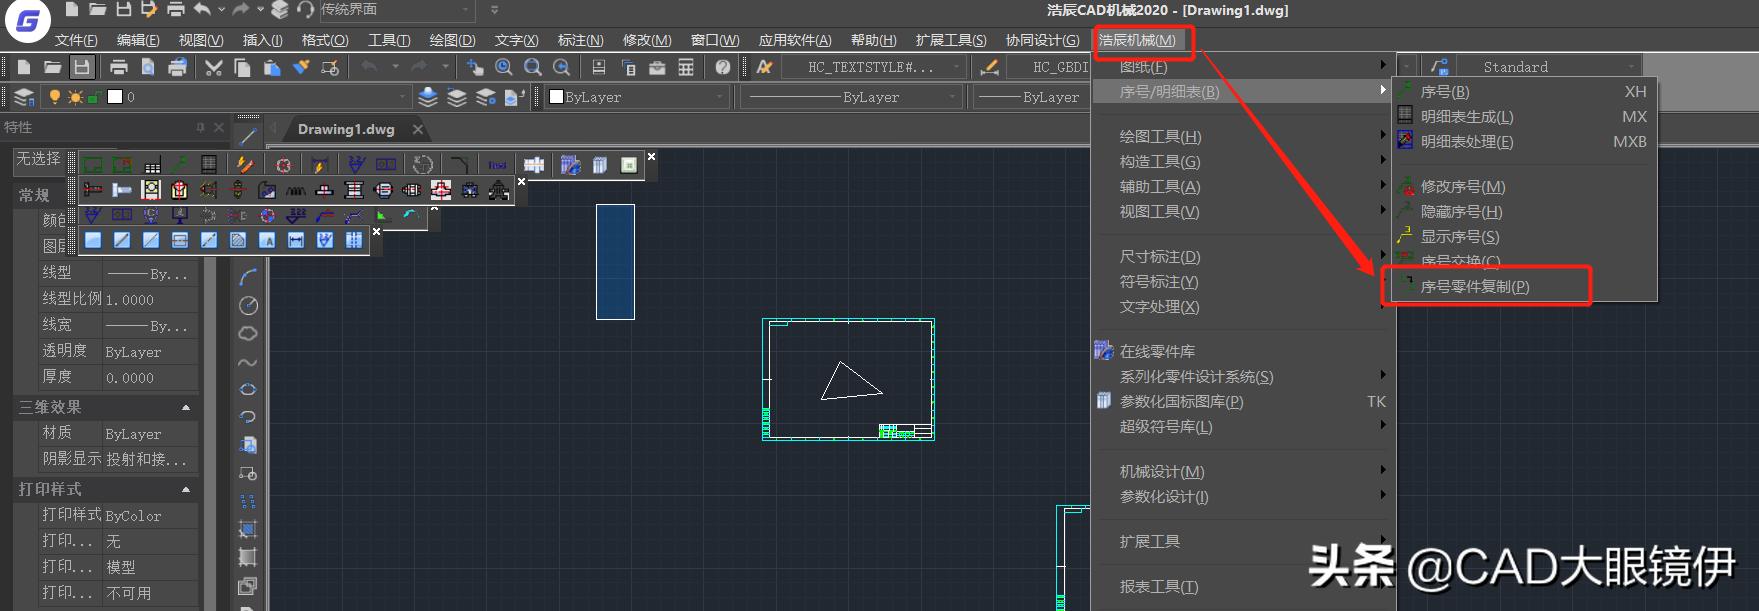Click the 线型比例 value 1.0000 field
Image resolution: width=1759 pixels, height=611 pixels.
coord(150,299)
